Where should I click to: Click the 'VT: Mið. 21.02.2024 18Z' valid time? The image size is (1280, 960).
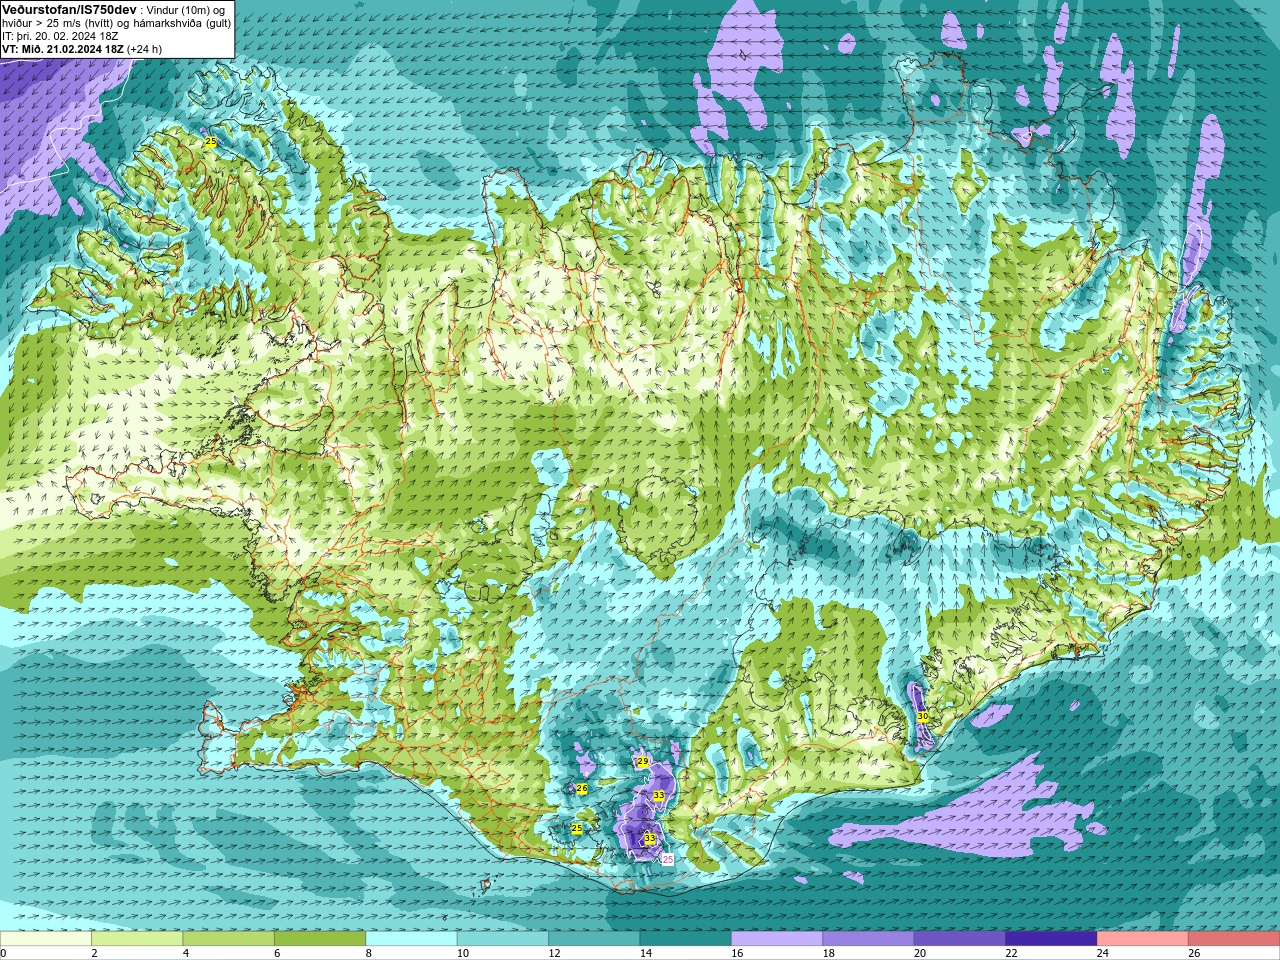63,49
